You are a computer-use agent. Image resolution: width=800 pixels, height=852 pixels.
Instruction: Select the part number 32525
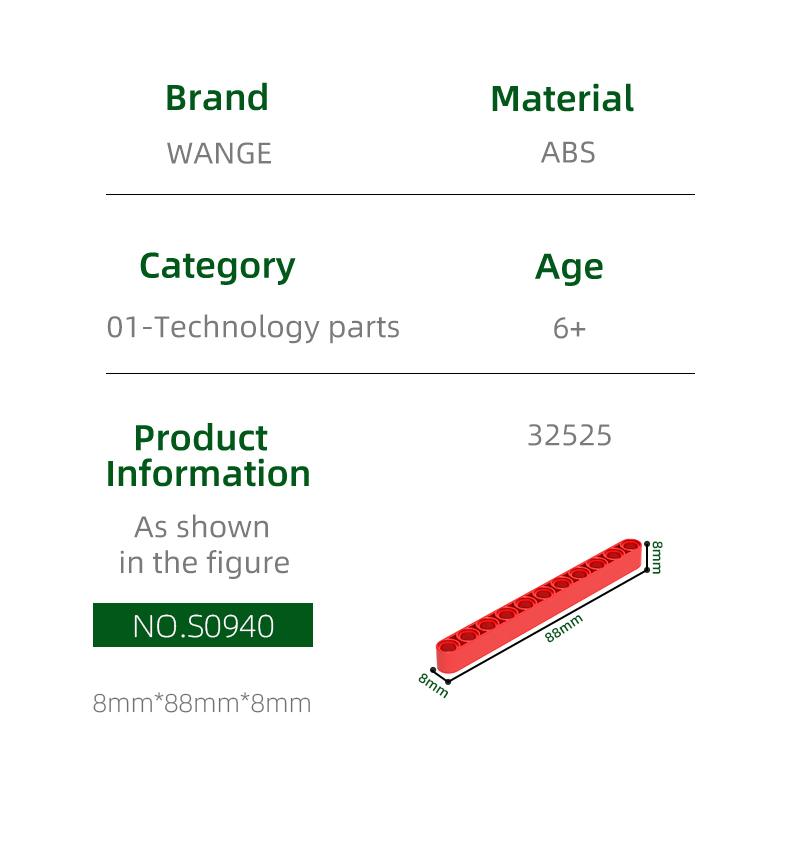(569, 435)
